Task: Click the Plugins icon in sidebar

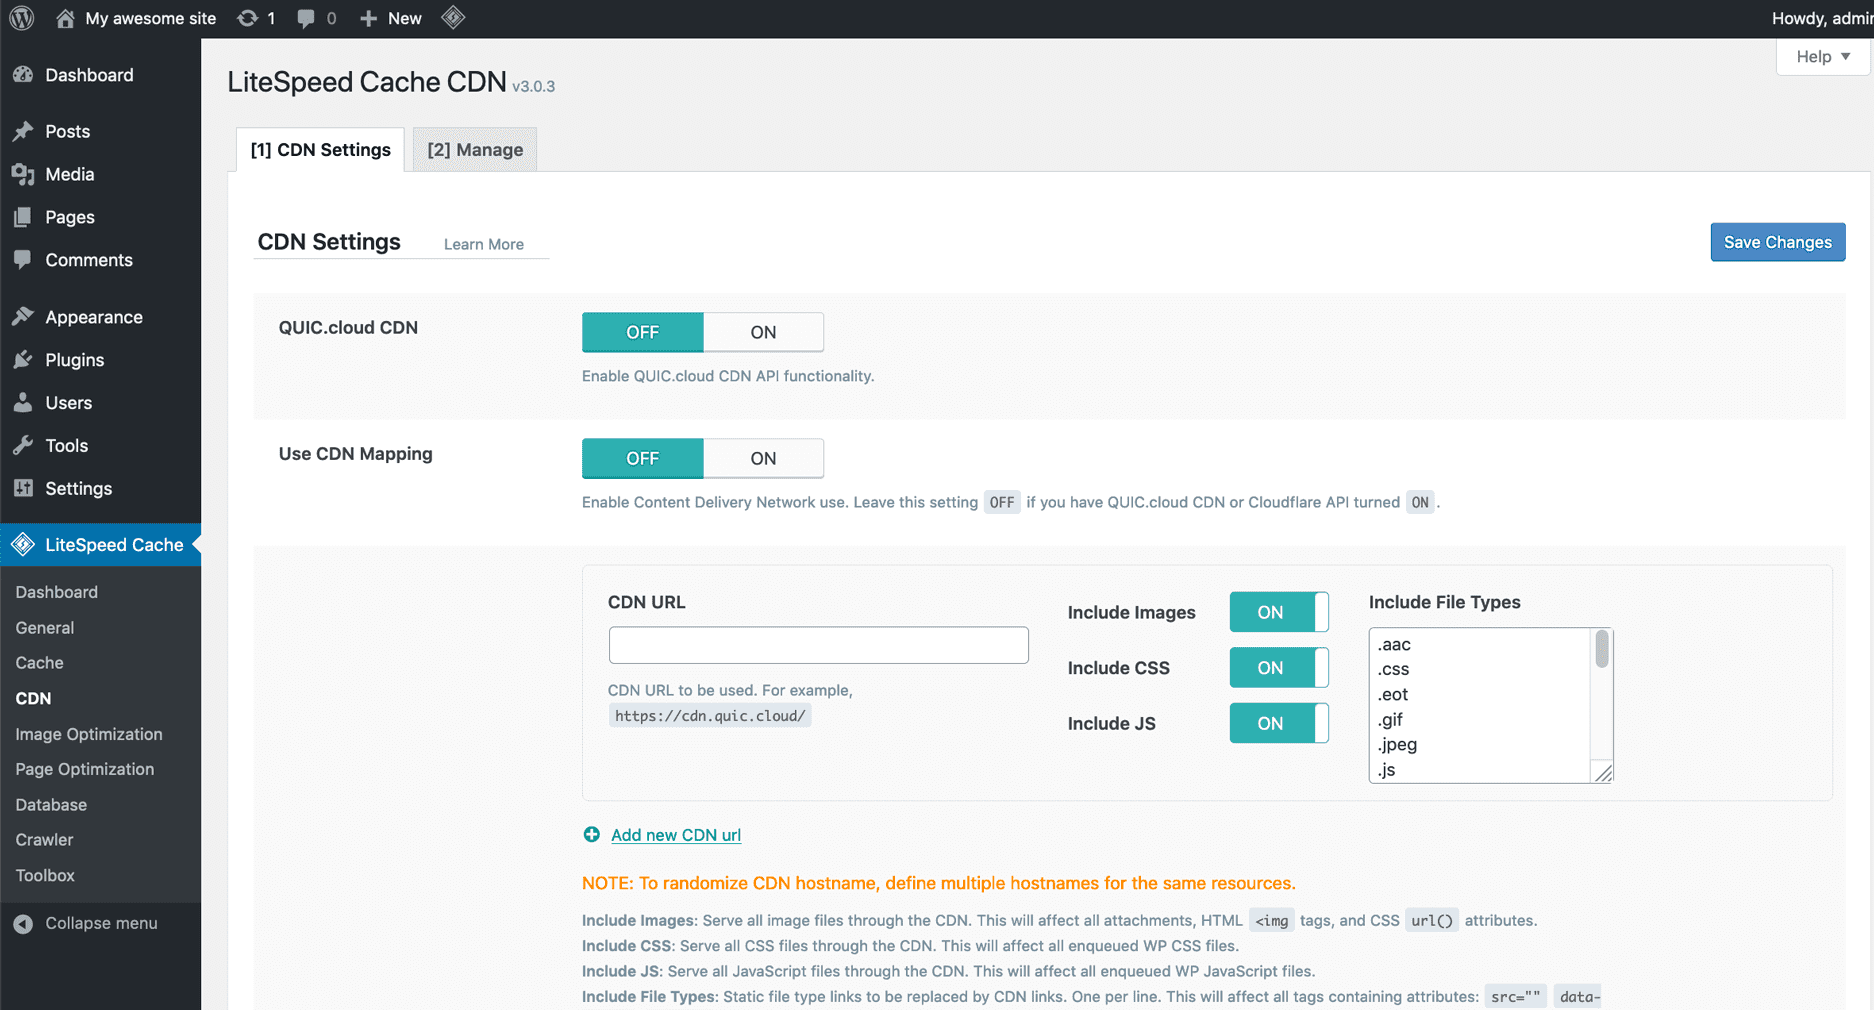Action: tap(23, 360)
